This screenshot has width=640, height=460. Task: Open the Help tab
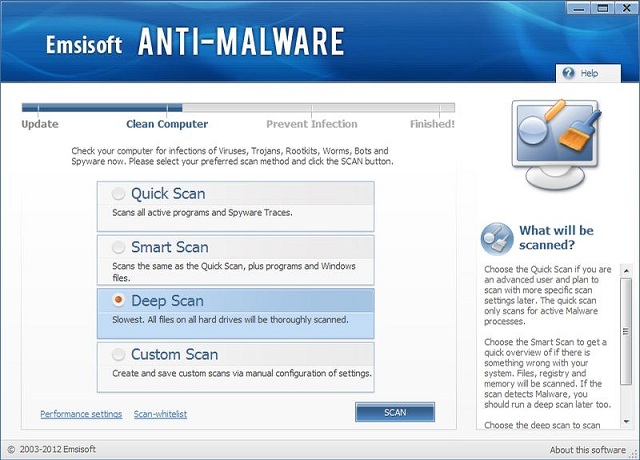tap(588, 73)
